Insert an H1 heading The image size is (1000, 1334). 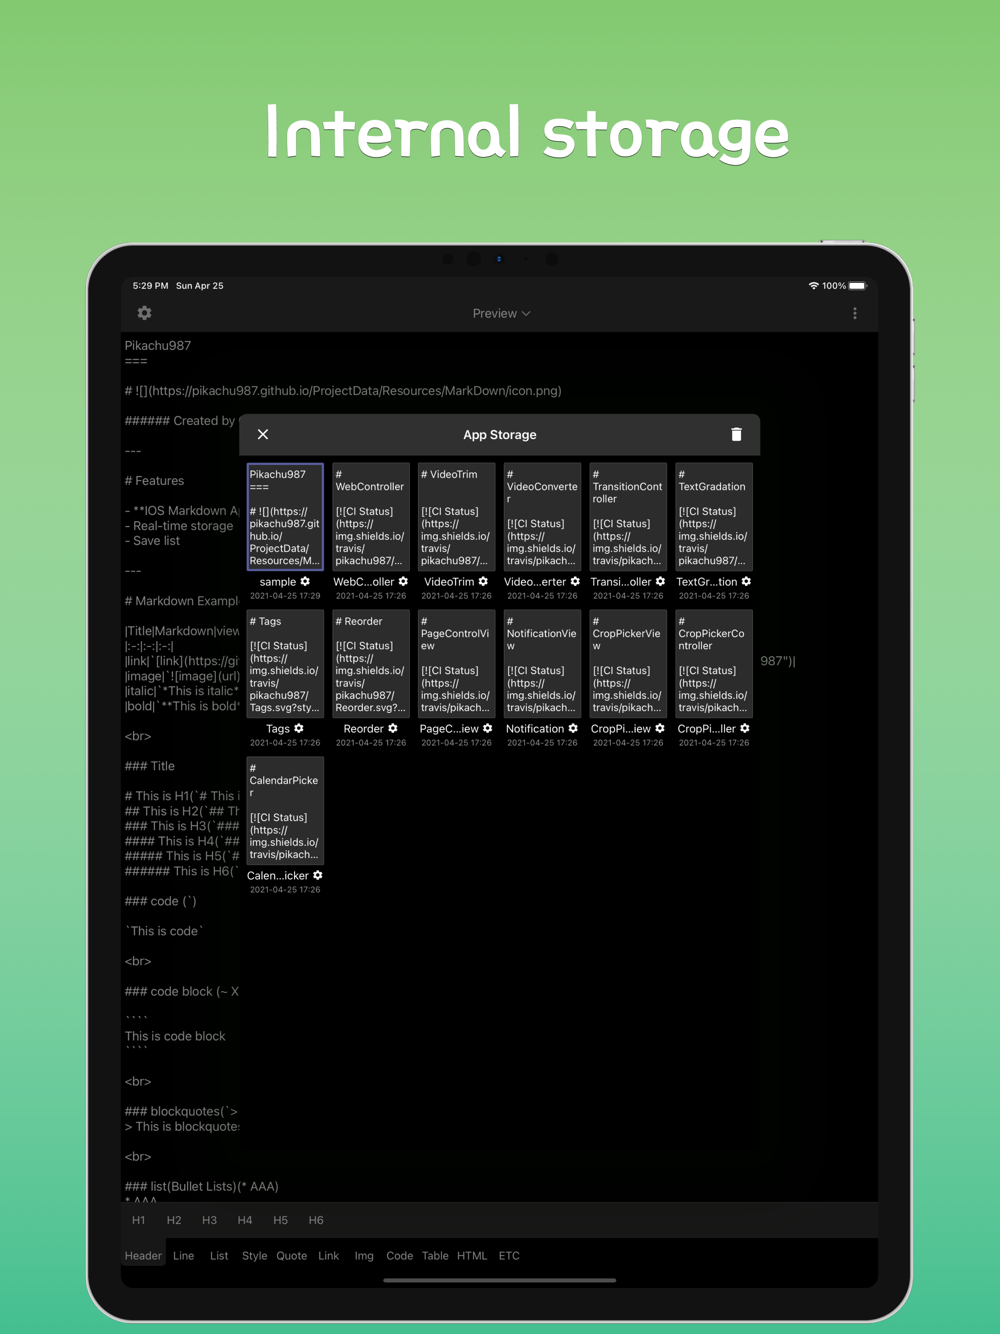click(x=139, y=1220)
